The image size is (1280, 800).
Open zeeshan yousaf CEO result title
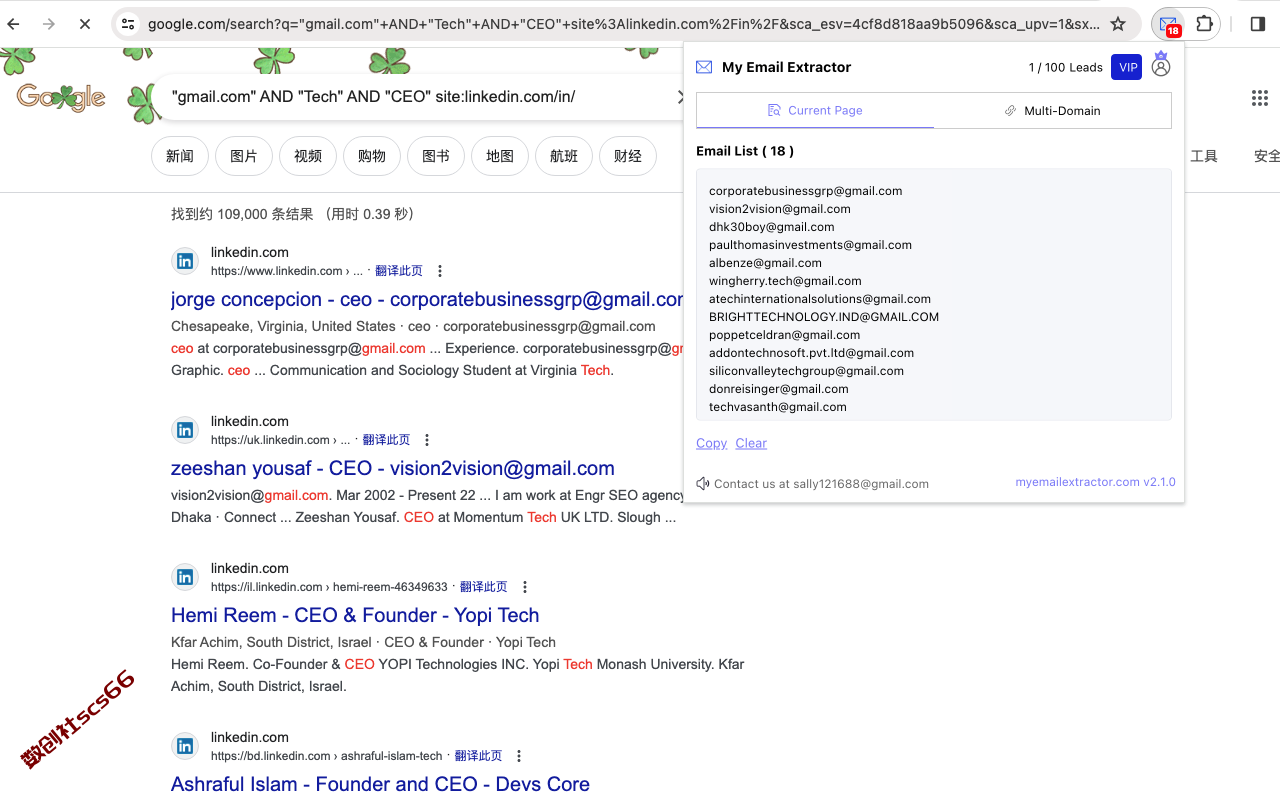pyautogui.click(x=393, y=468)
